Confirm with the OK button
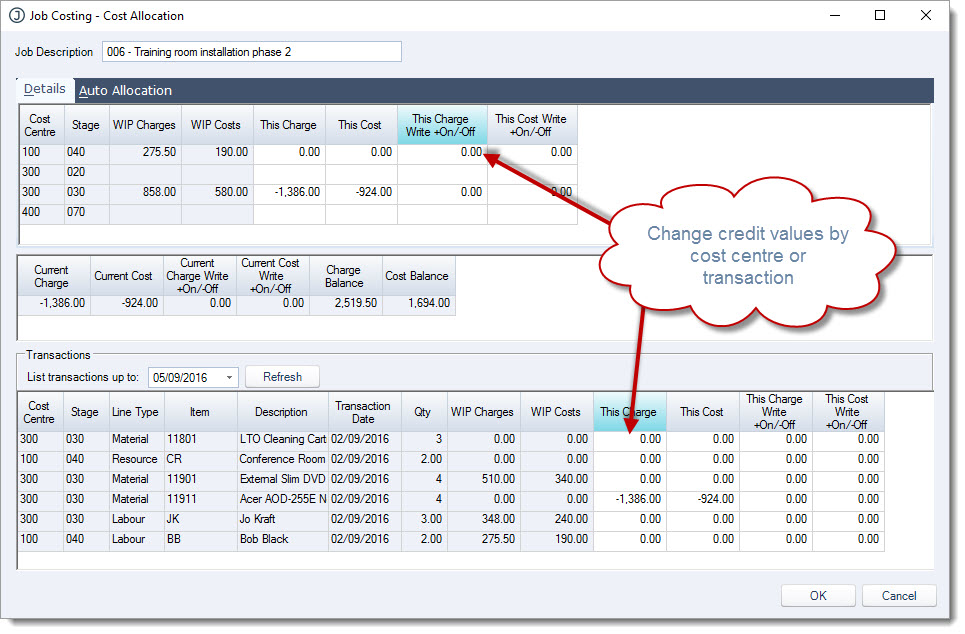 point(818,596)
